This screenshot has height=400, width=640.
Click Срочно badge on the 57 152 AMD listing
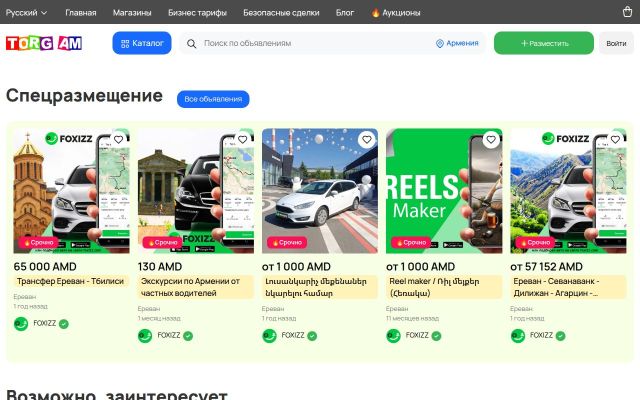[x=535, y=242]
